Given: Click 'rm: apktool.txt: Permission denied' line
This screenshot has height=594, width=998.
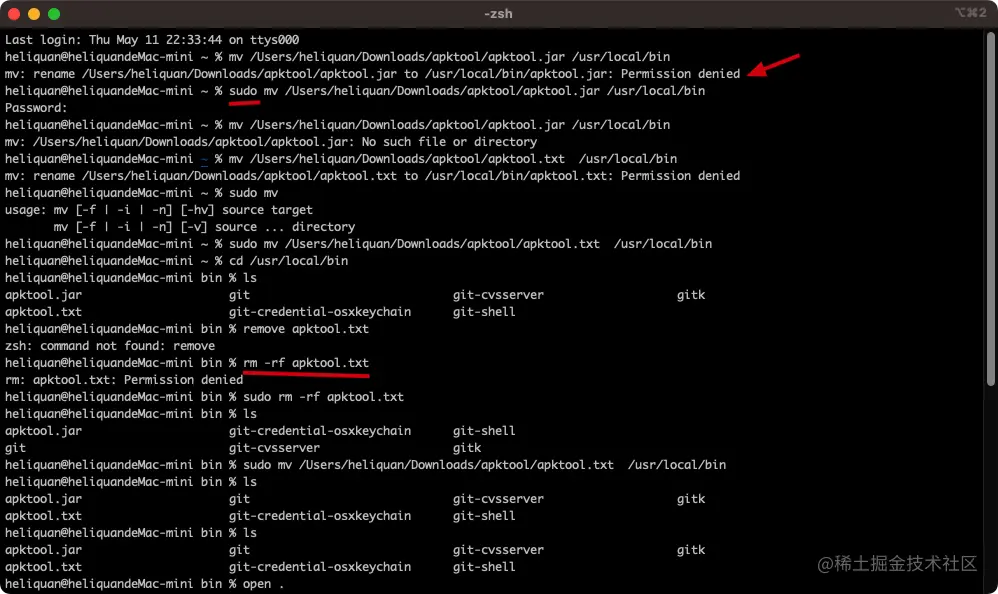Looking at the screenshot, I should [124, 380].
